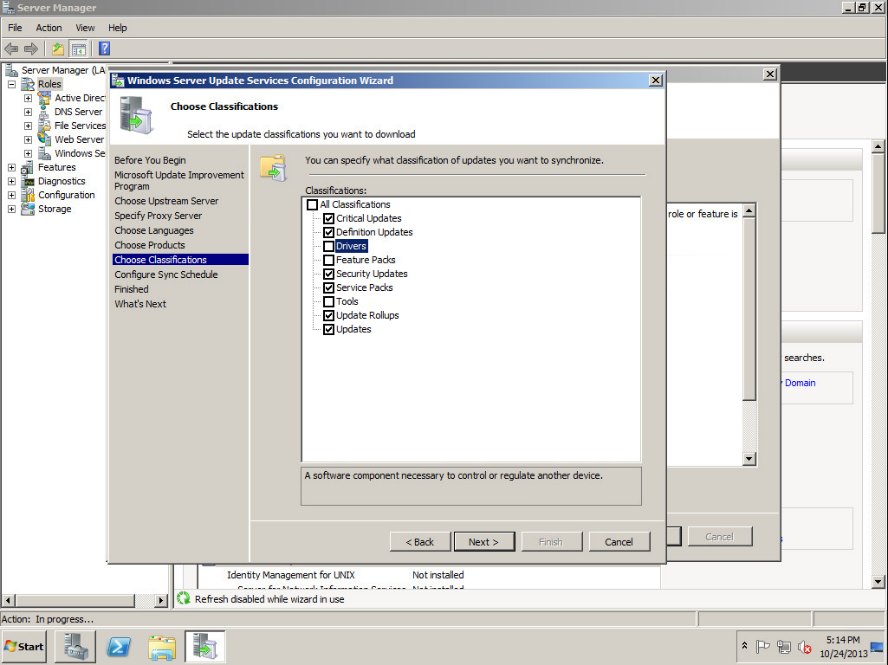Click the Web Server role icon

[44, 139]
